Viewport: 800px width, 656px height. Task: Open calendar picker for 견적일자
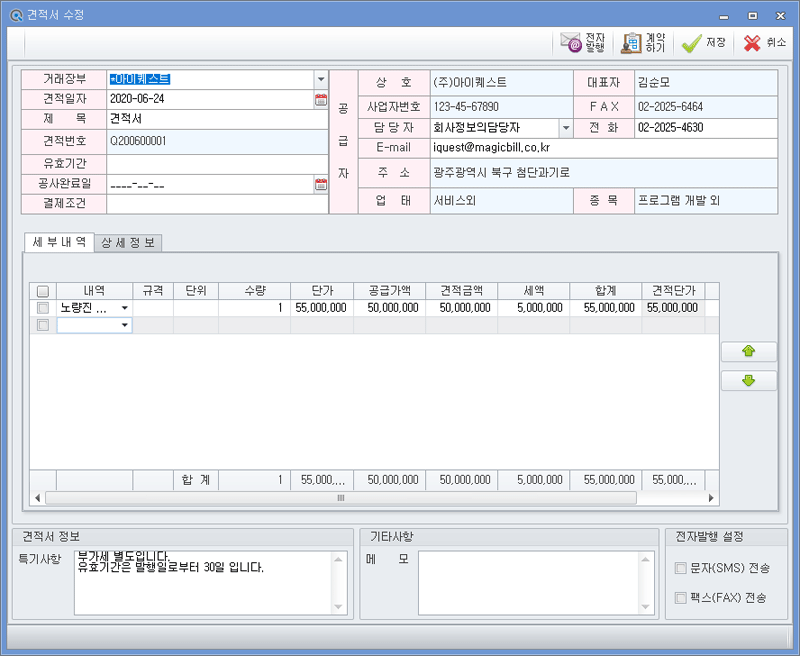click(x=321, y=99)
